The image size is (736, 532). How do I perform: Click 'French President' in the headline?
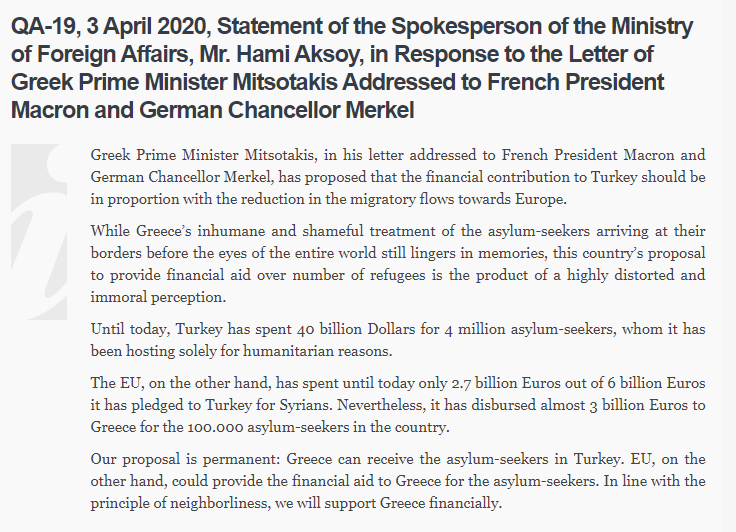coord(575,82)
